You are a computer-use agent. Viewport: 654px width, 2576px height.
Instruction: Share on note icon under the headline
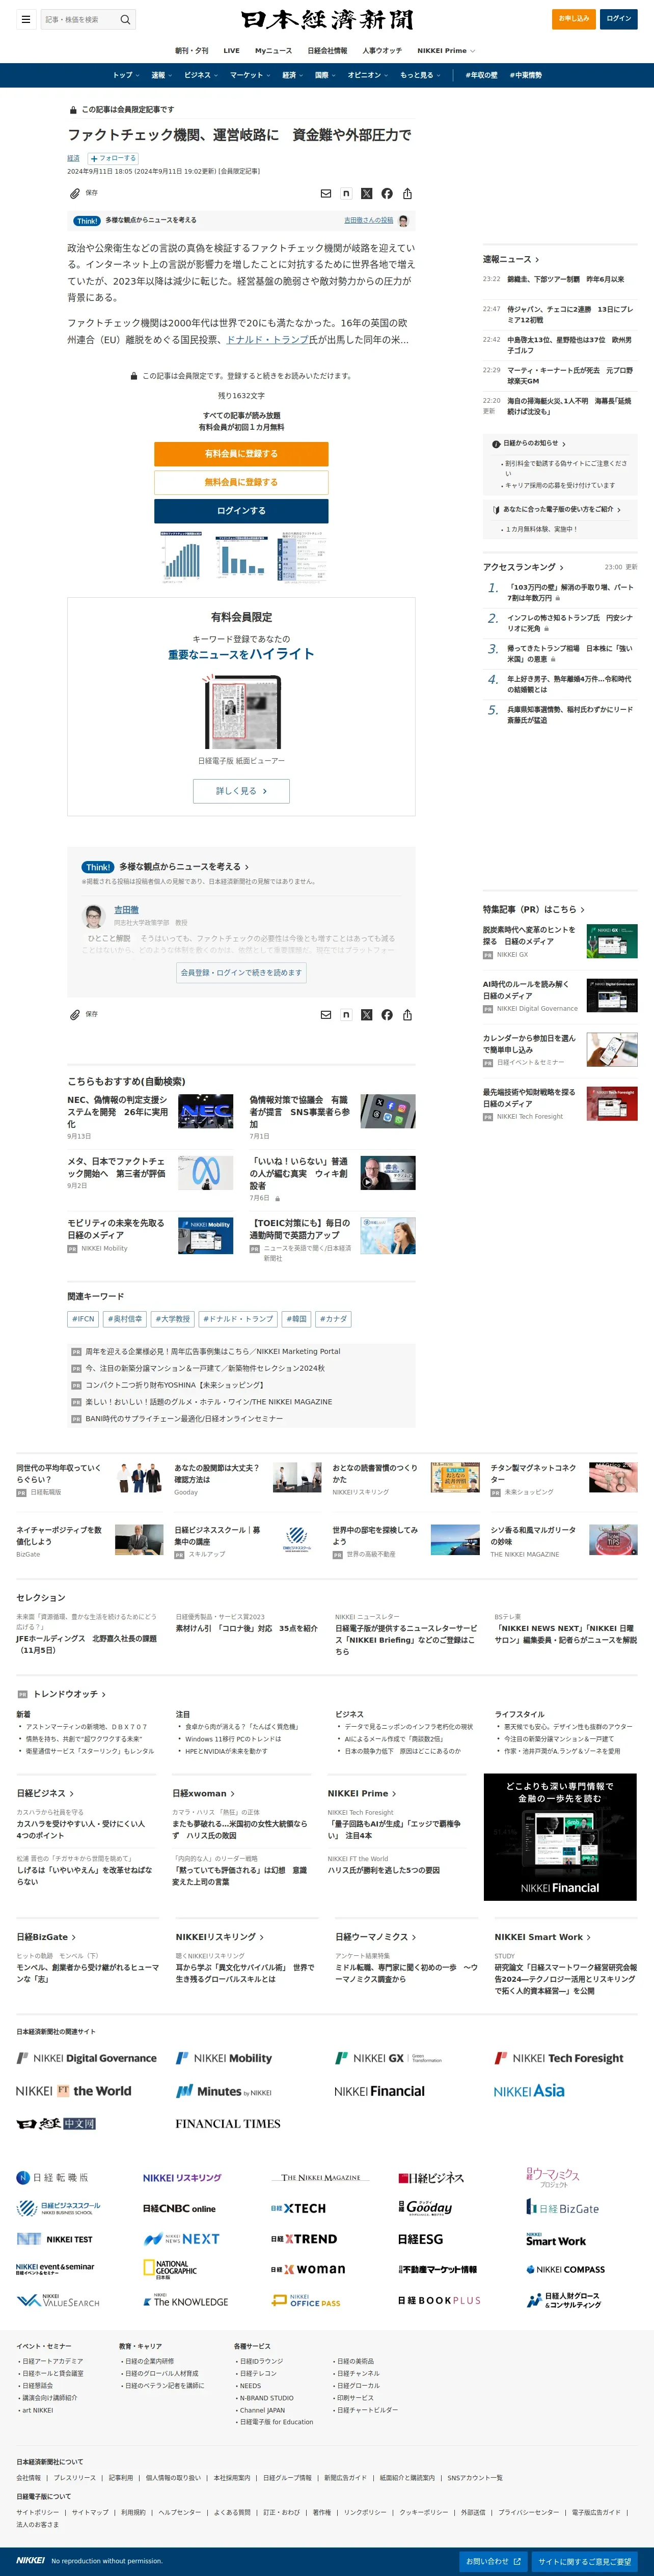pos(346,193)
